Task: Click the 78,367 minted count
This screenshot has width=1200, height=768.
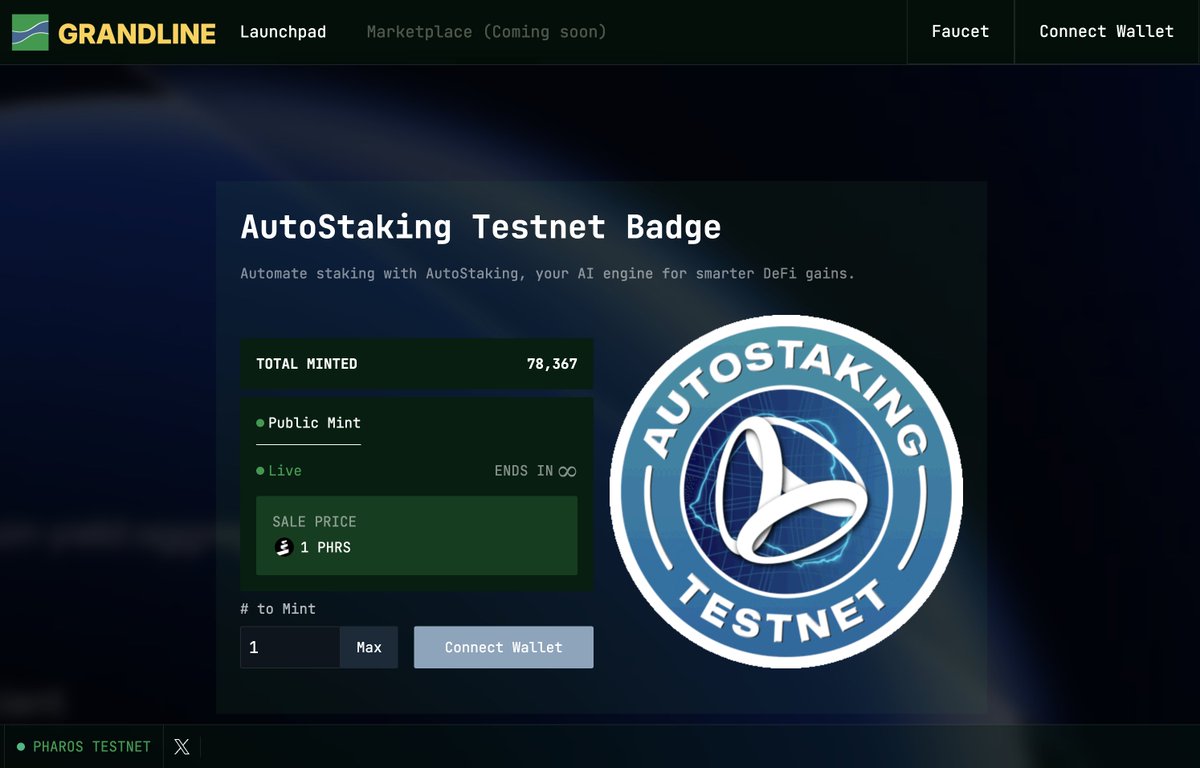Action: pyautogui.click(x=552, y=364)
